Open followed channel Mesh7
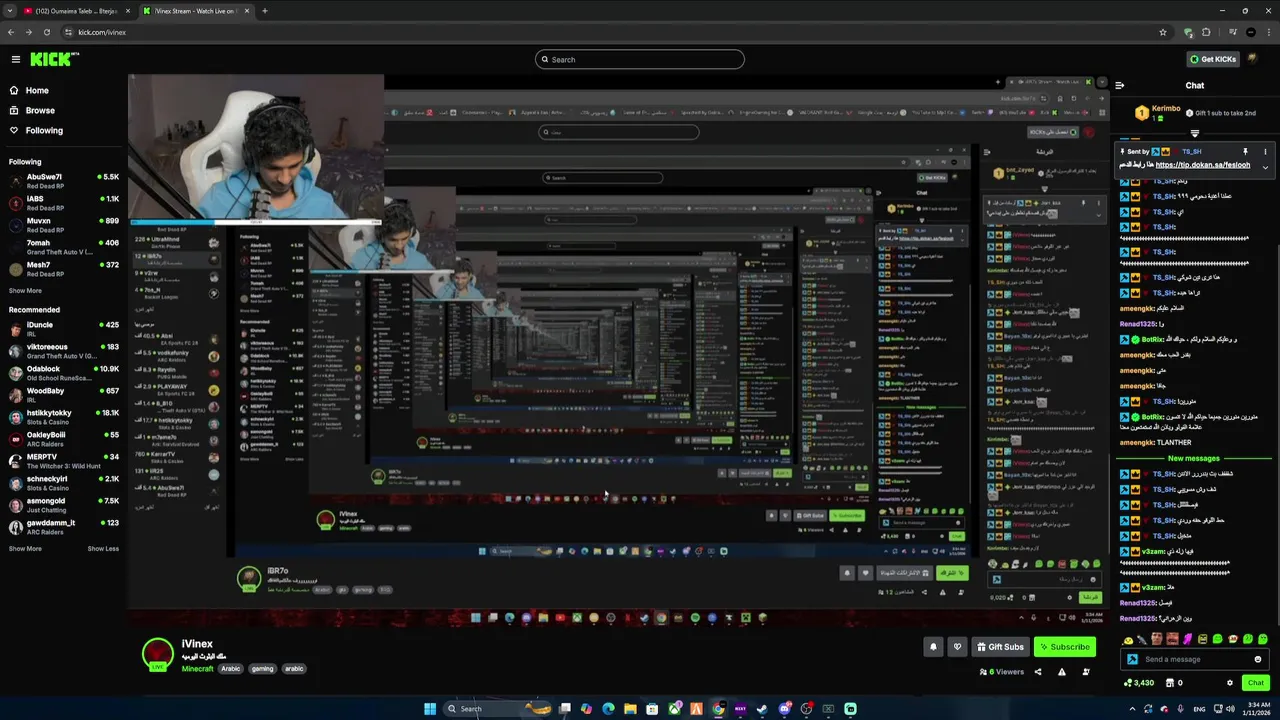 pos(64,268)
